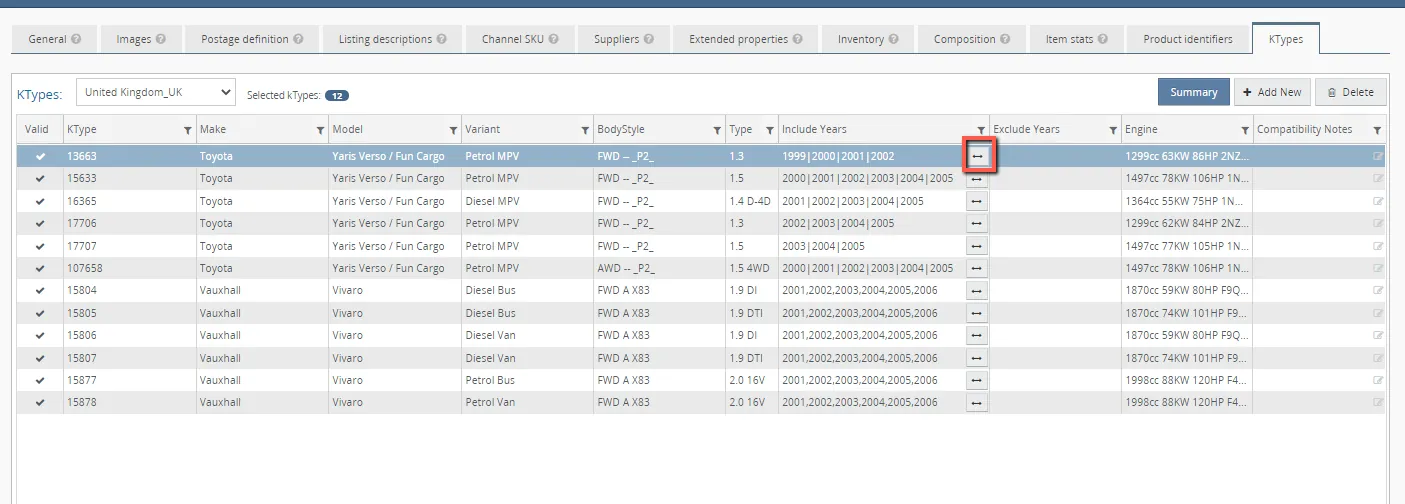Toggle Valid checkmark for KType 15878

tap(40, 402)
